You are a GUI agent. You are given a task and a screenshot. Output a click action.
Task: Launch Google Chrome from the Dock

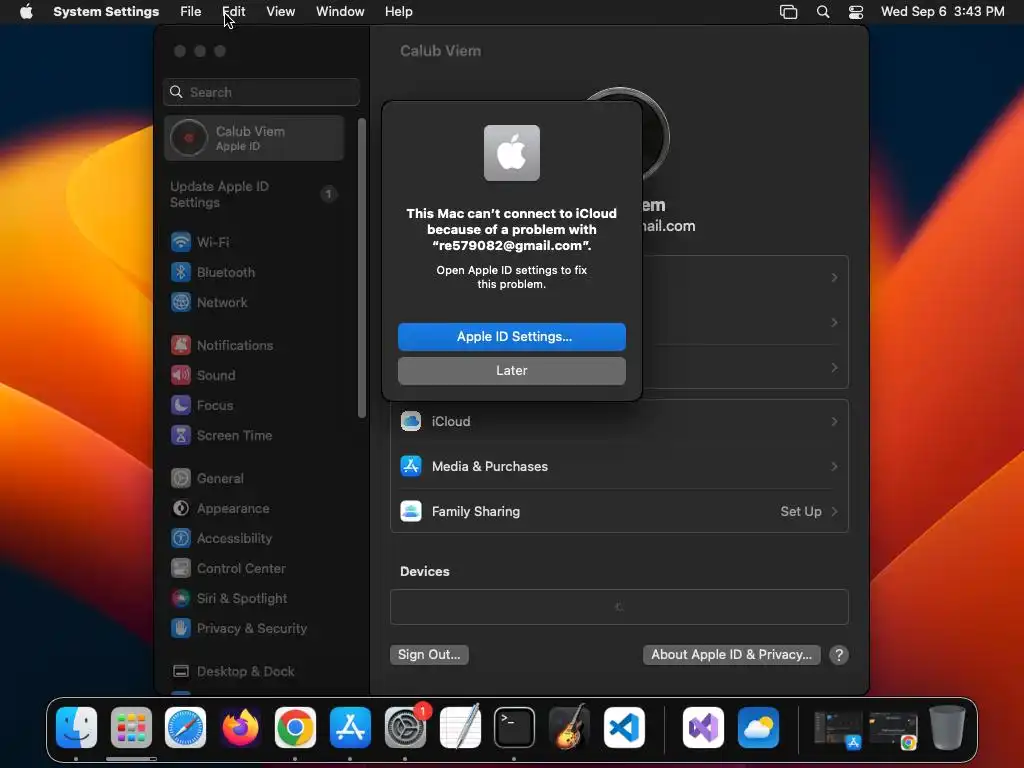pos(295,727)
